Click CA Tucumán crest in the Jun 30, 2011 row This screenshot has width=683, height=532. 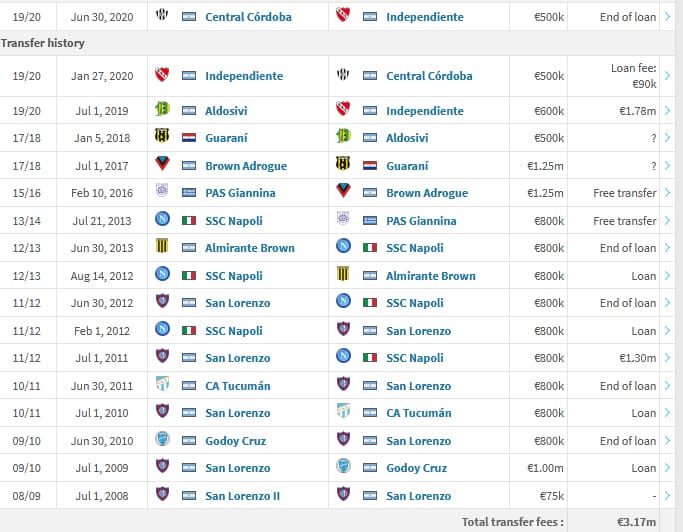pyautogui.click(x=162, y=385)
